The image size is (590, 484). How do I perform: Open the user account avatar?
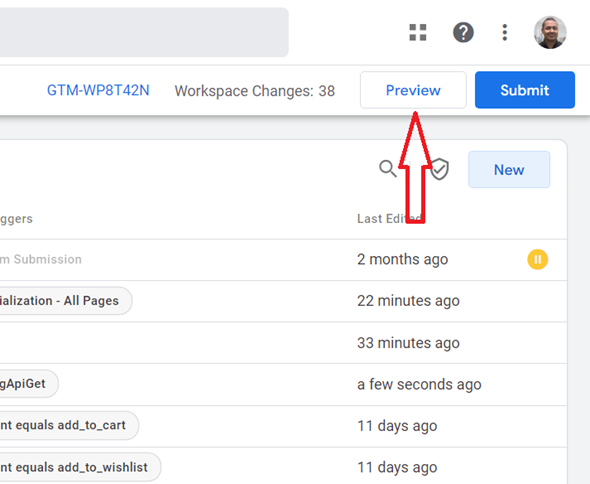click(550, 32)
